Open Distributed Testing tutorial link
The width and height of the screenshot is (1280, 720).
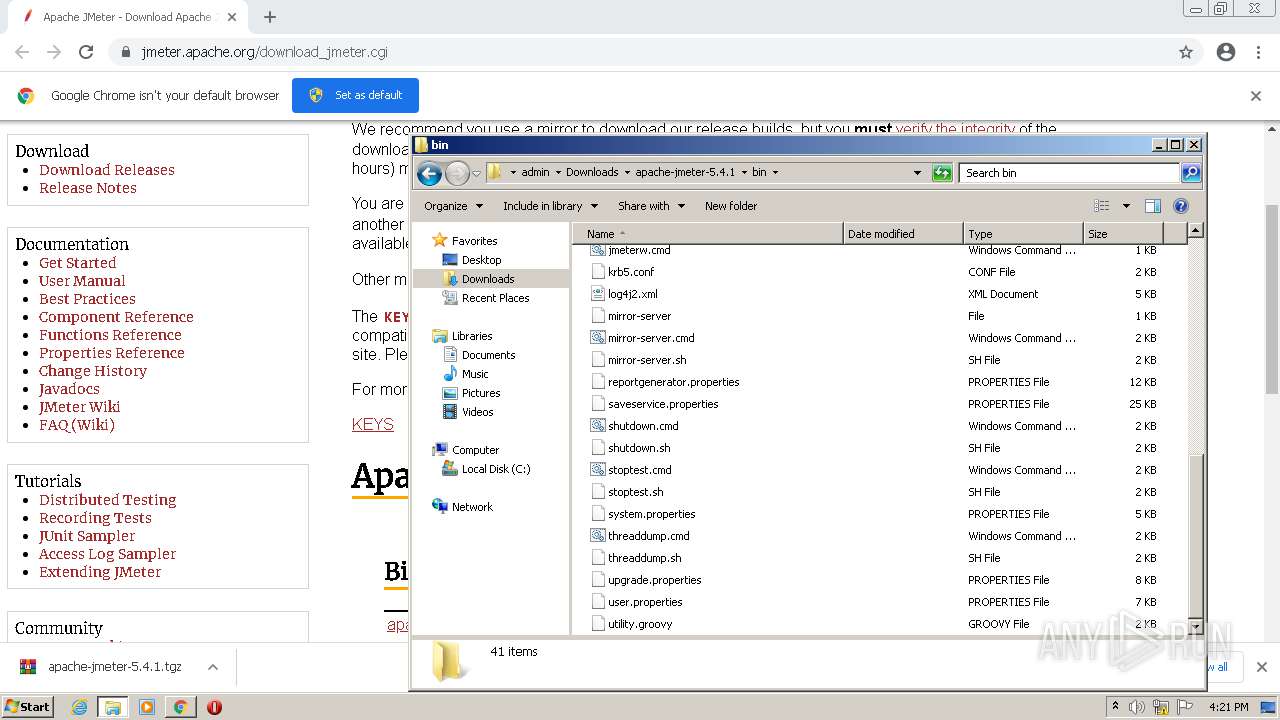click(108, 500)
